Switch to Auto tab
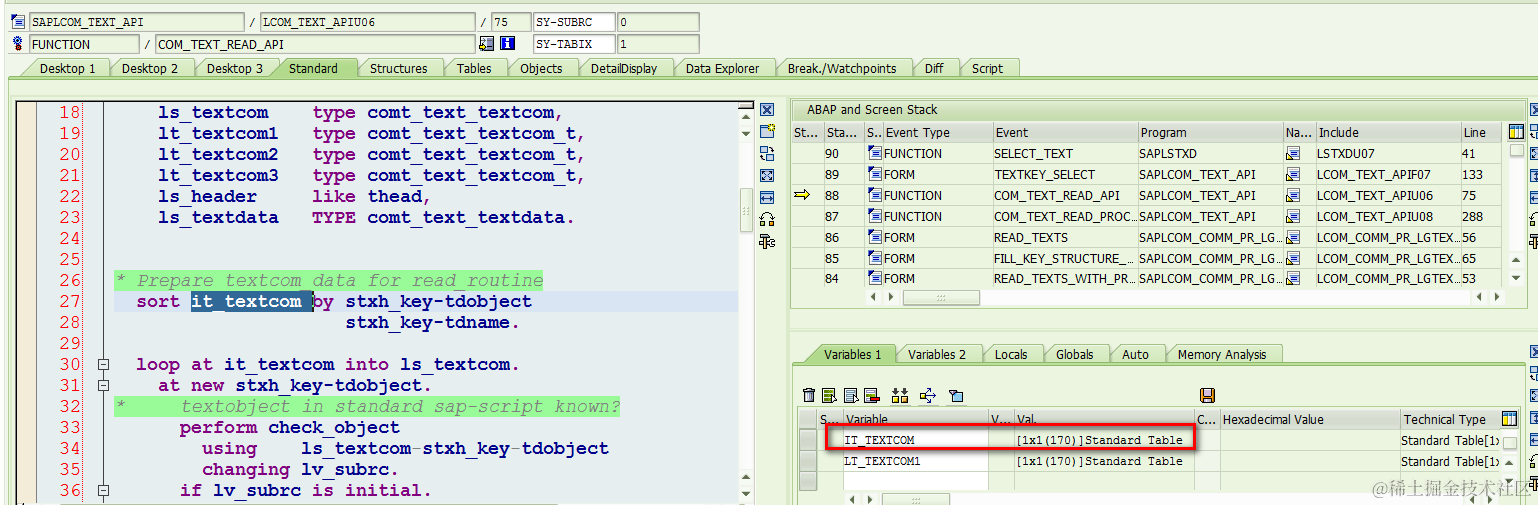This screenshot has width=1538, height=505. click(x=1135, y=354)
